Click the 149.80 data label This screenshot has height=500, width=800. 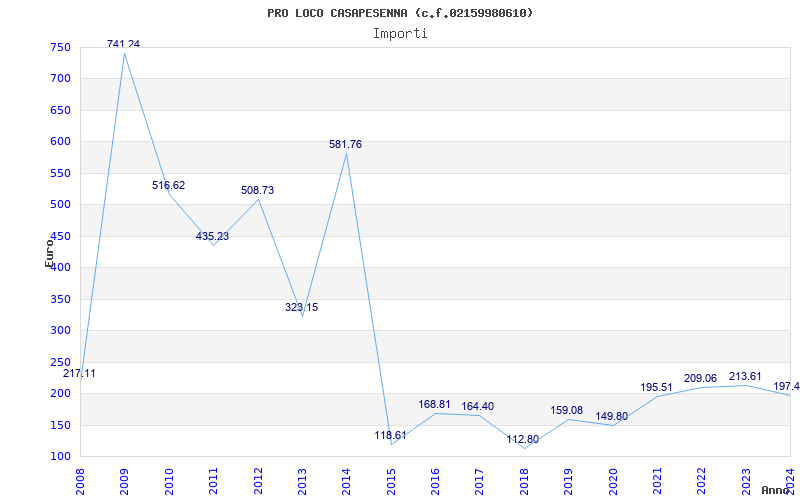coord(611,416)
